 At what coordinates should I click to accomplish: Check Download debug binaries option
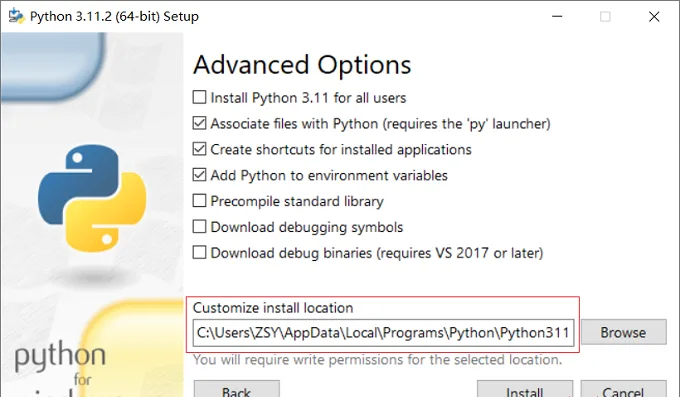[x=199, y=252]
